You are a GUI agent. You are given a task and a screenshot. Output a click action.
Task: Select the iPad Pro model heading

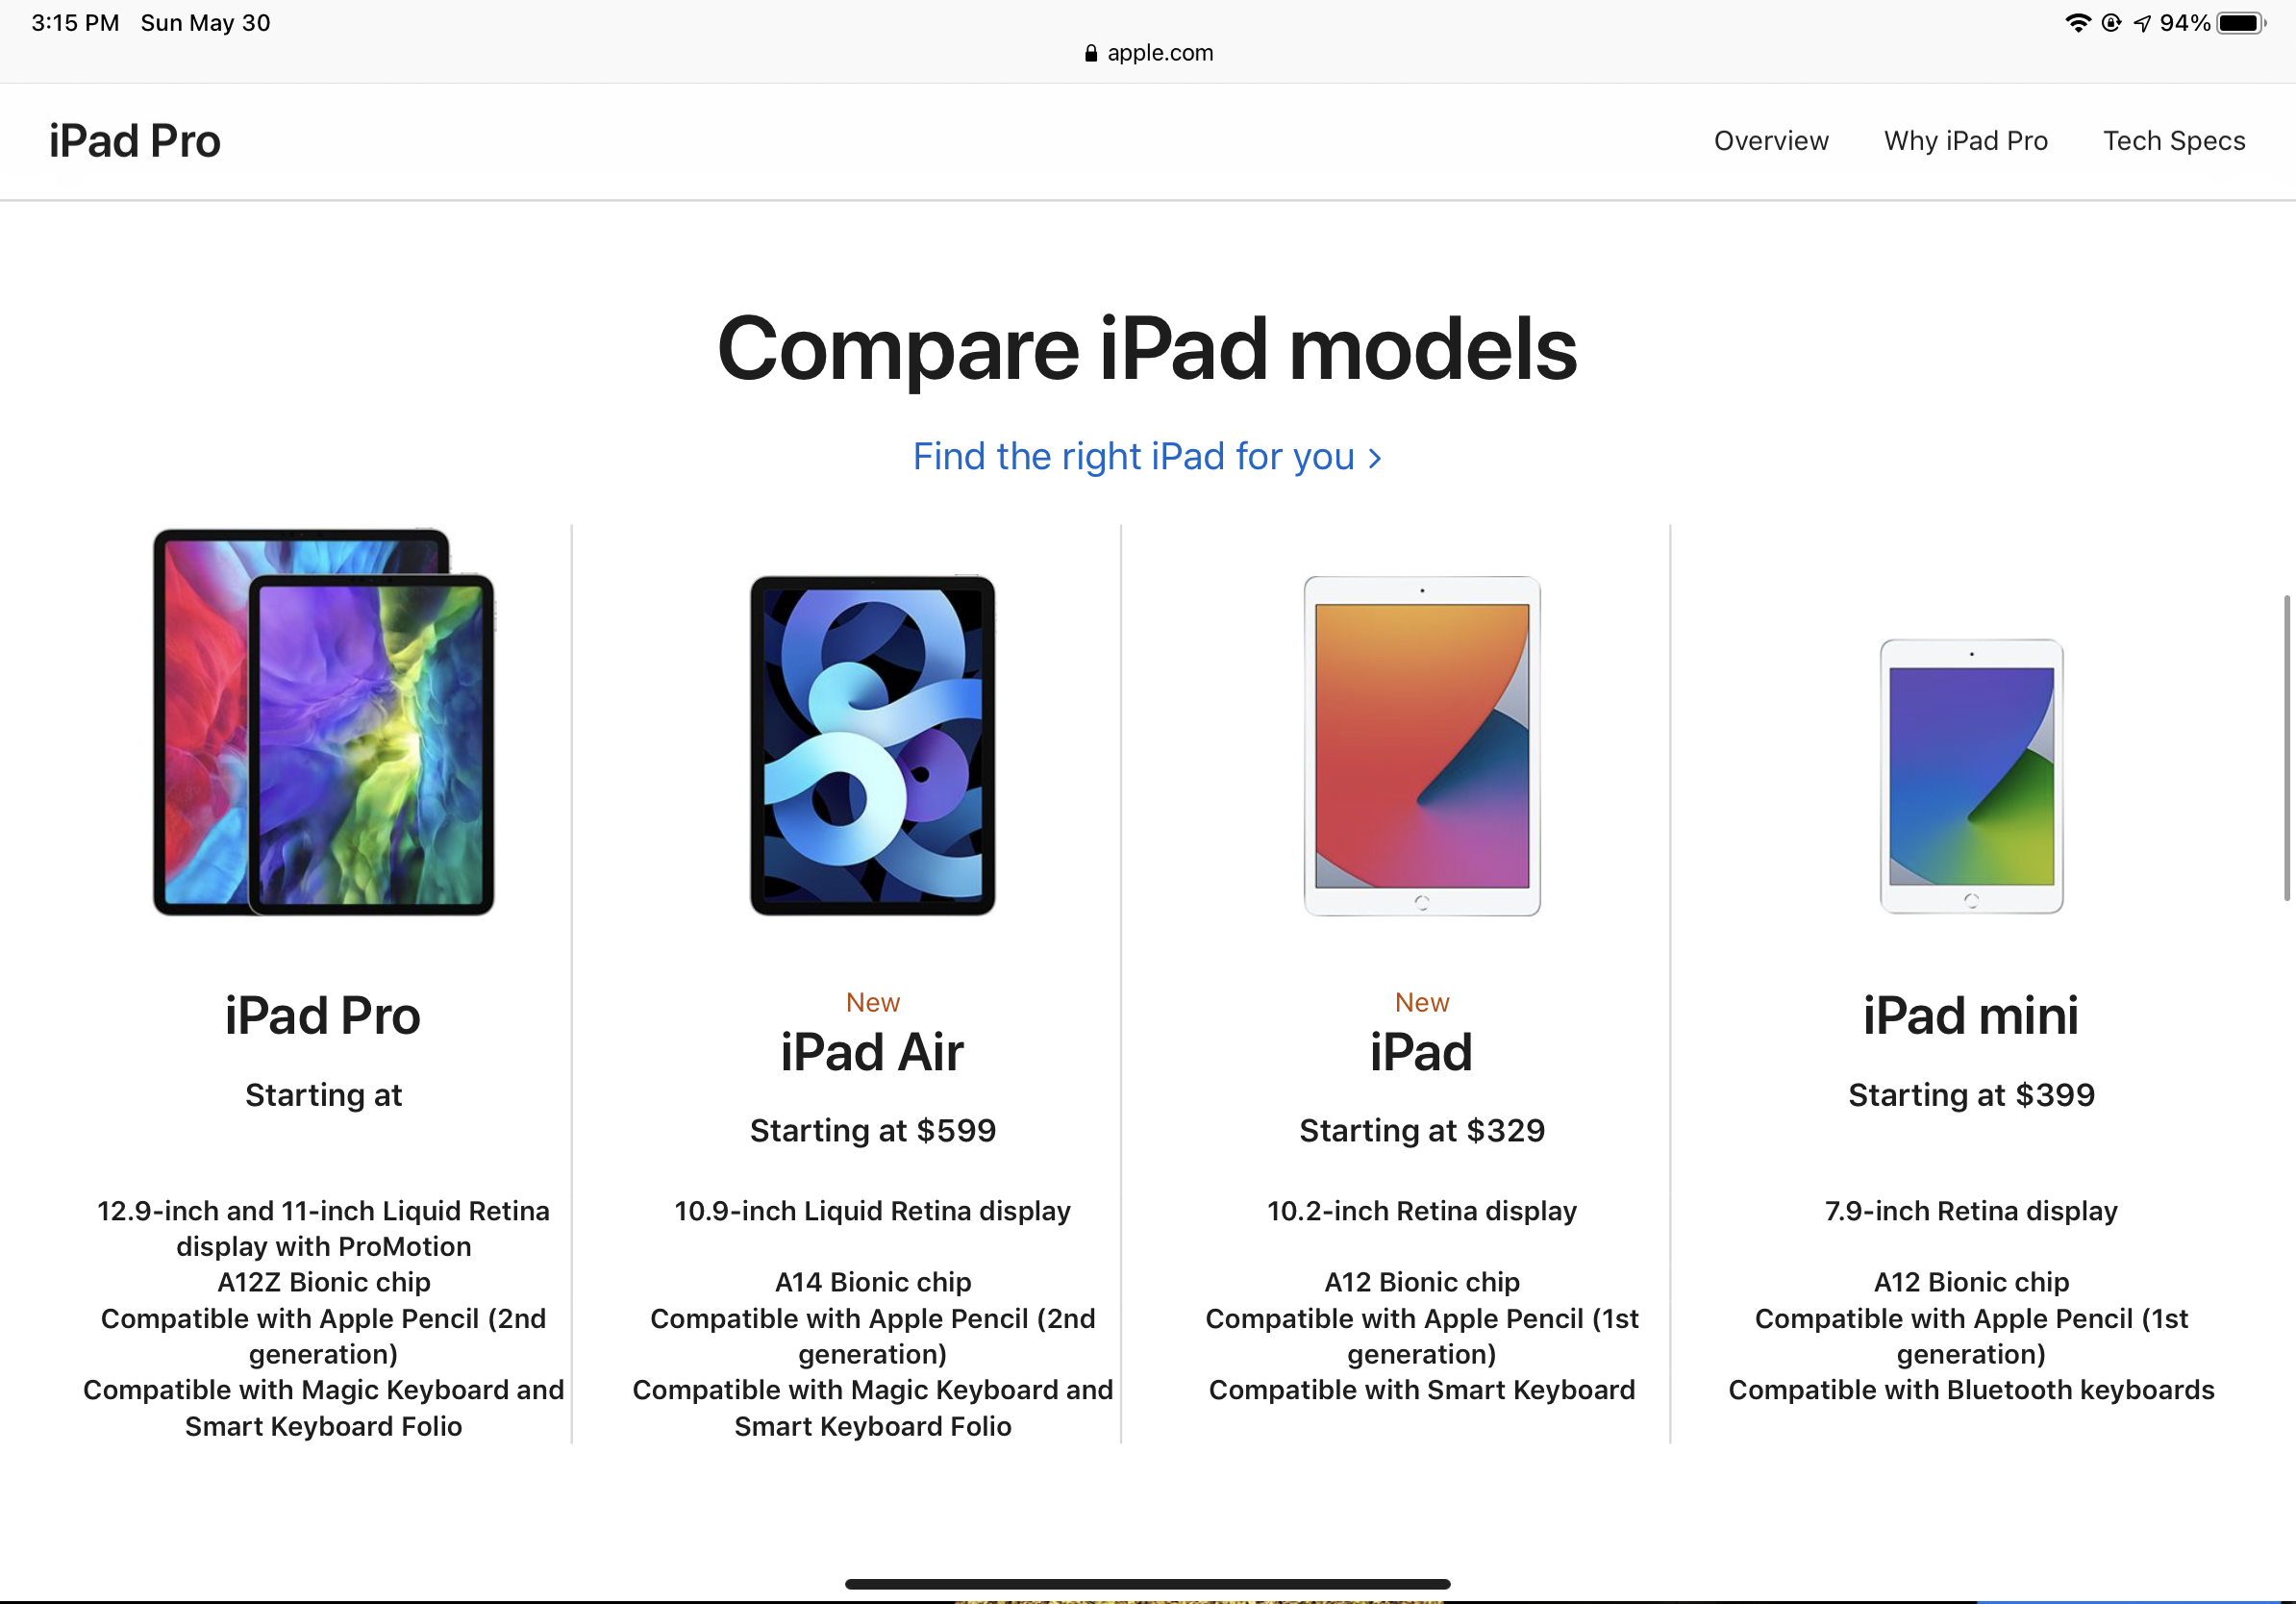coord(323,1016)
